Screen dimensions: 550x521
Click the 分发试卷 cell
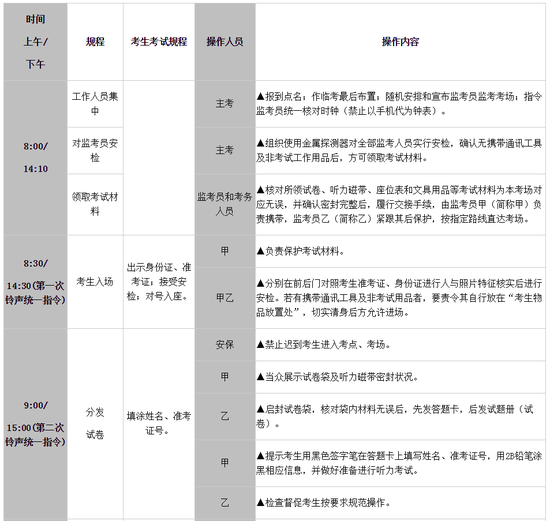(95, 424)
